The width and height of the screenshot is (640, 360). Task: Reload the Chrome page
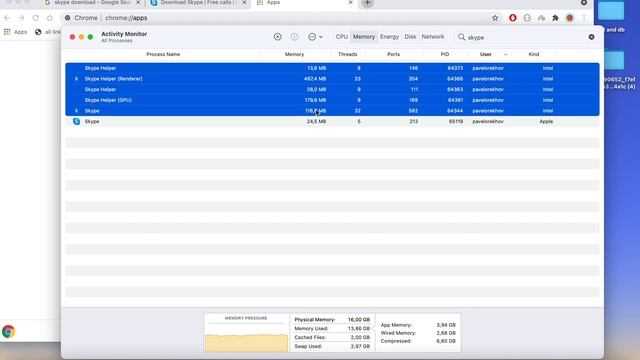[x=36, y=18]
